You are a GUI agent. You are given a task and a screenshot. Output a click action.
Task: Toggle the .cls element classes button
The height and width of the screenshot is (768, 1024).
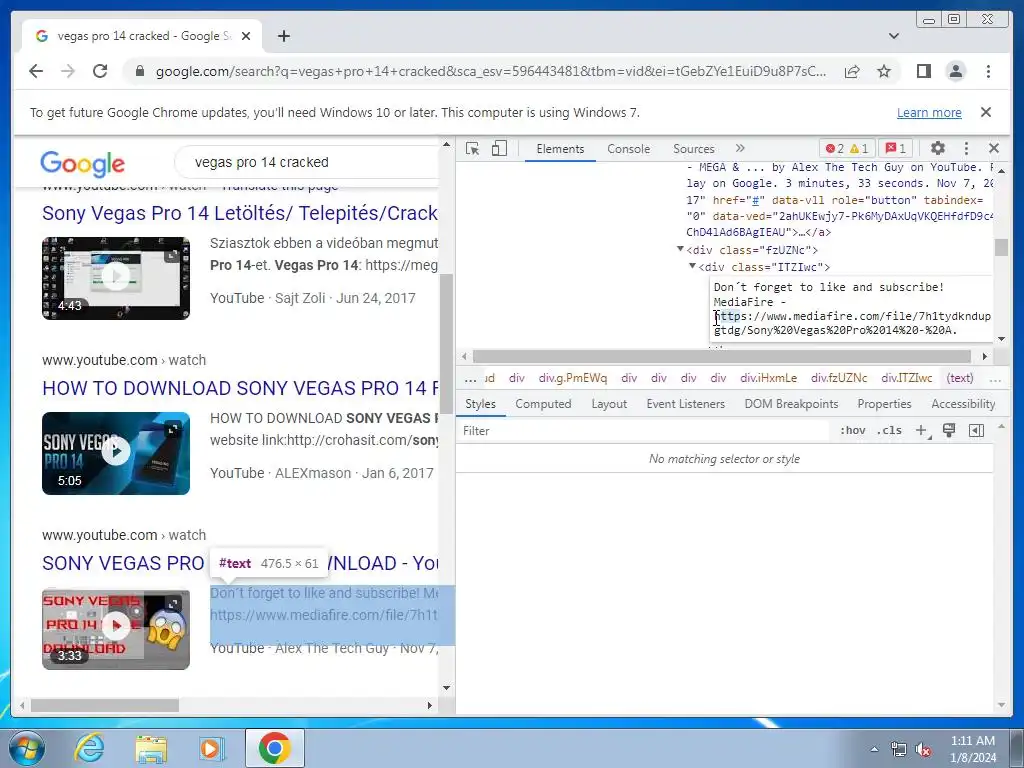889,430
